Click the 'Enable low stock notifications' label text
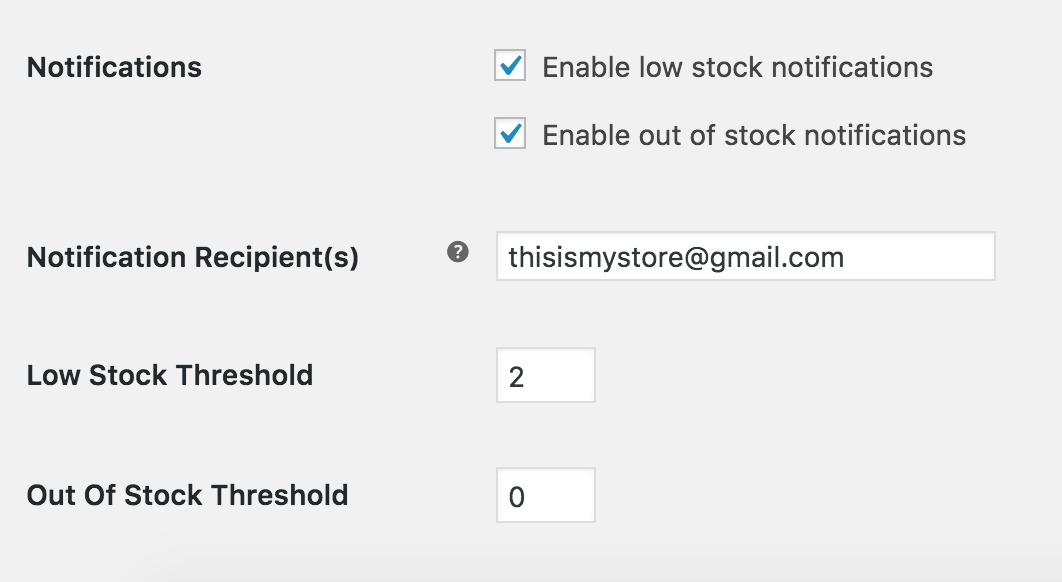Image resolution: width=1062 pixels, height=582 pixels. pos(738,67)
